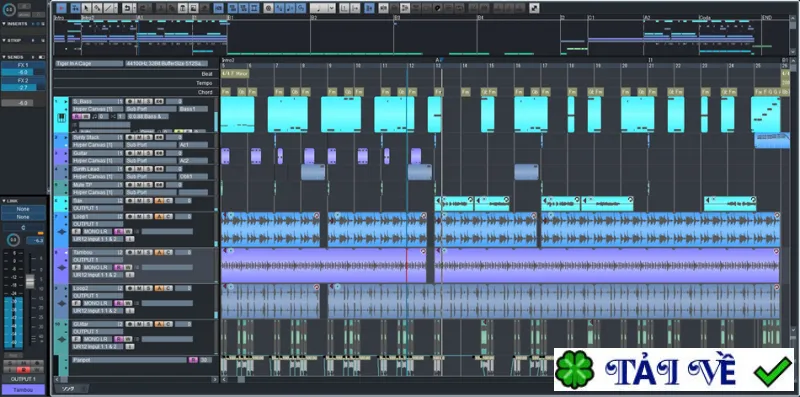Click OUTPUT 1 on the Sax track
The width and height of the screenshot is (800, 397).
tap(97, 208)
